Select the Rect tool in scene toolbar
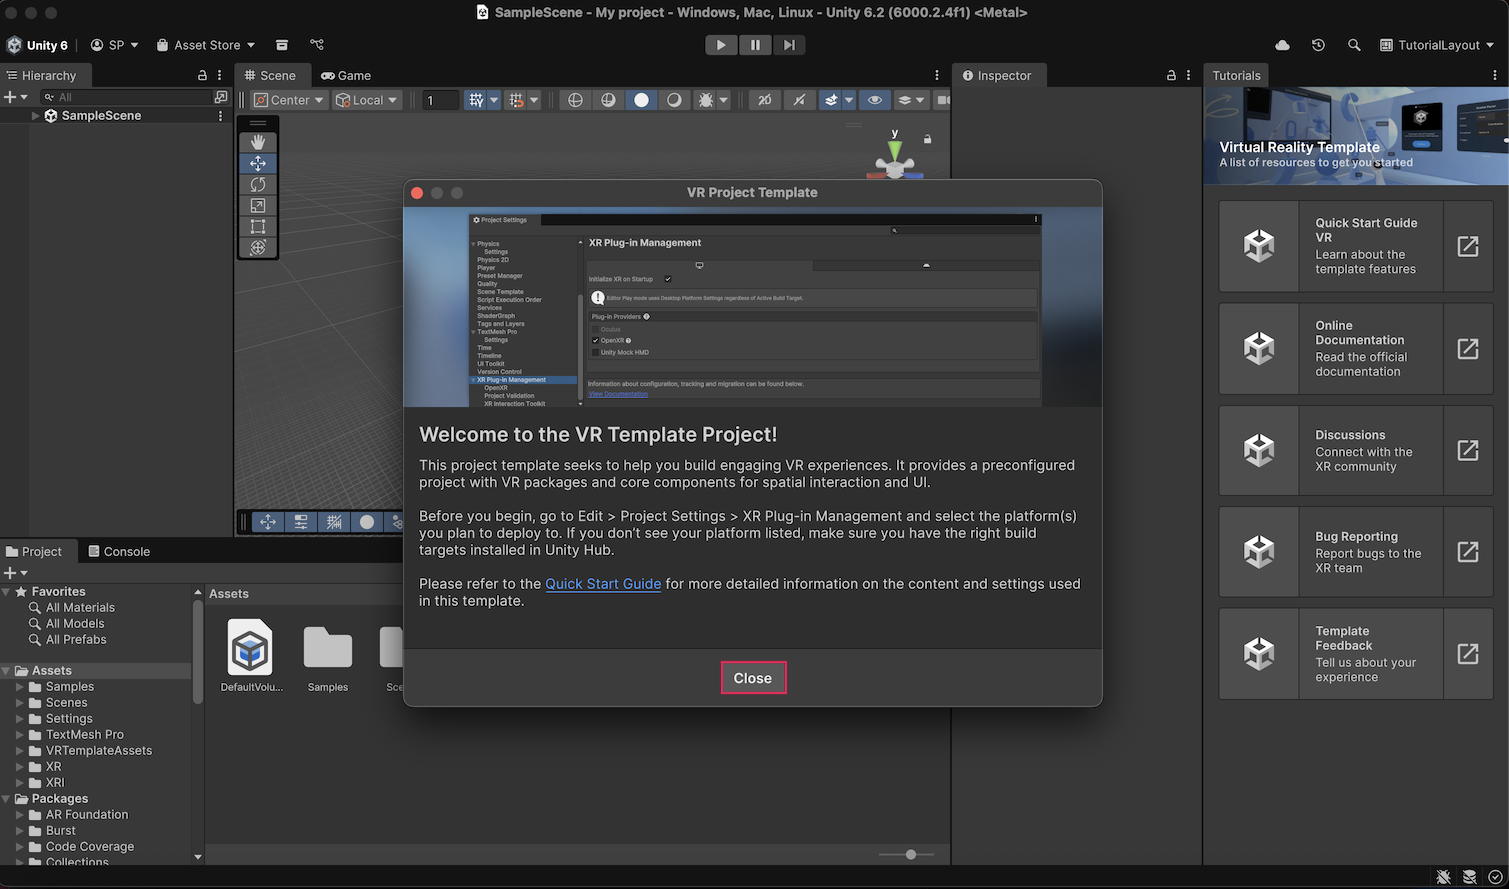Screen dimensions: 1509x889 [258, 226]
